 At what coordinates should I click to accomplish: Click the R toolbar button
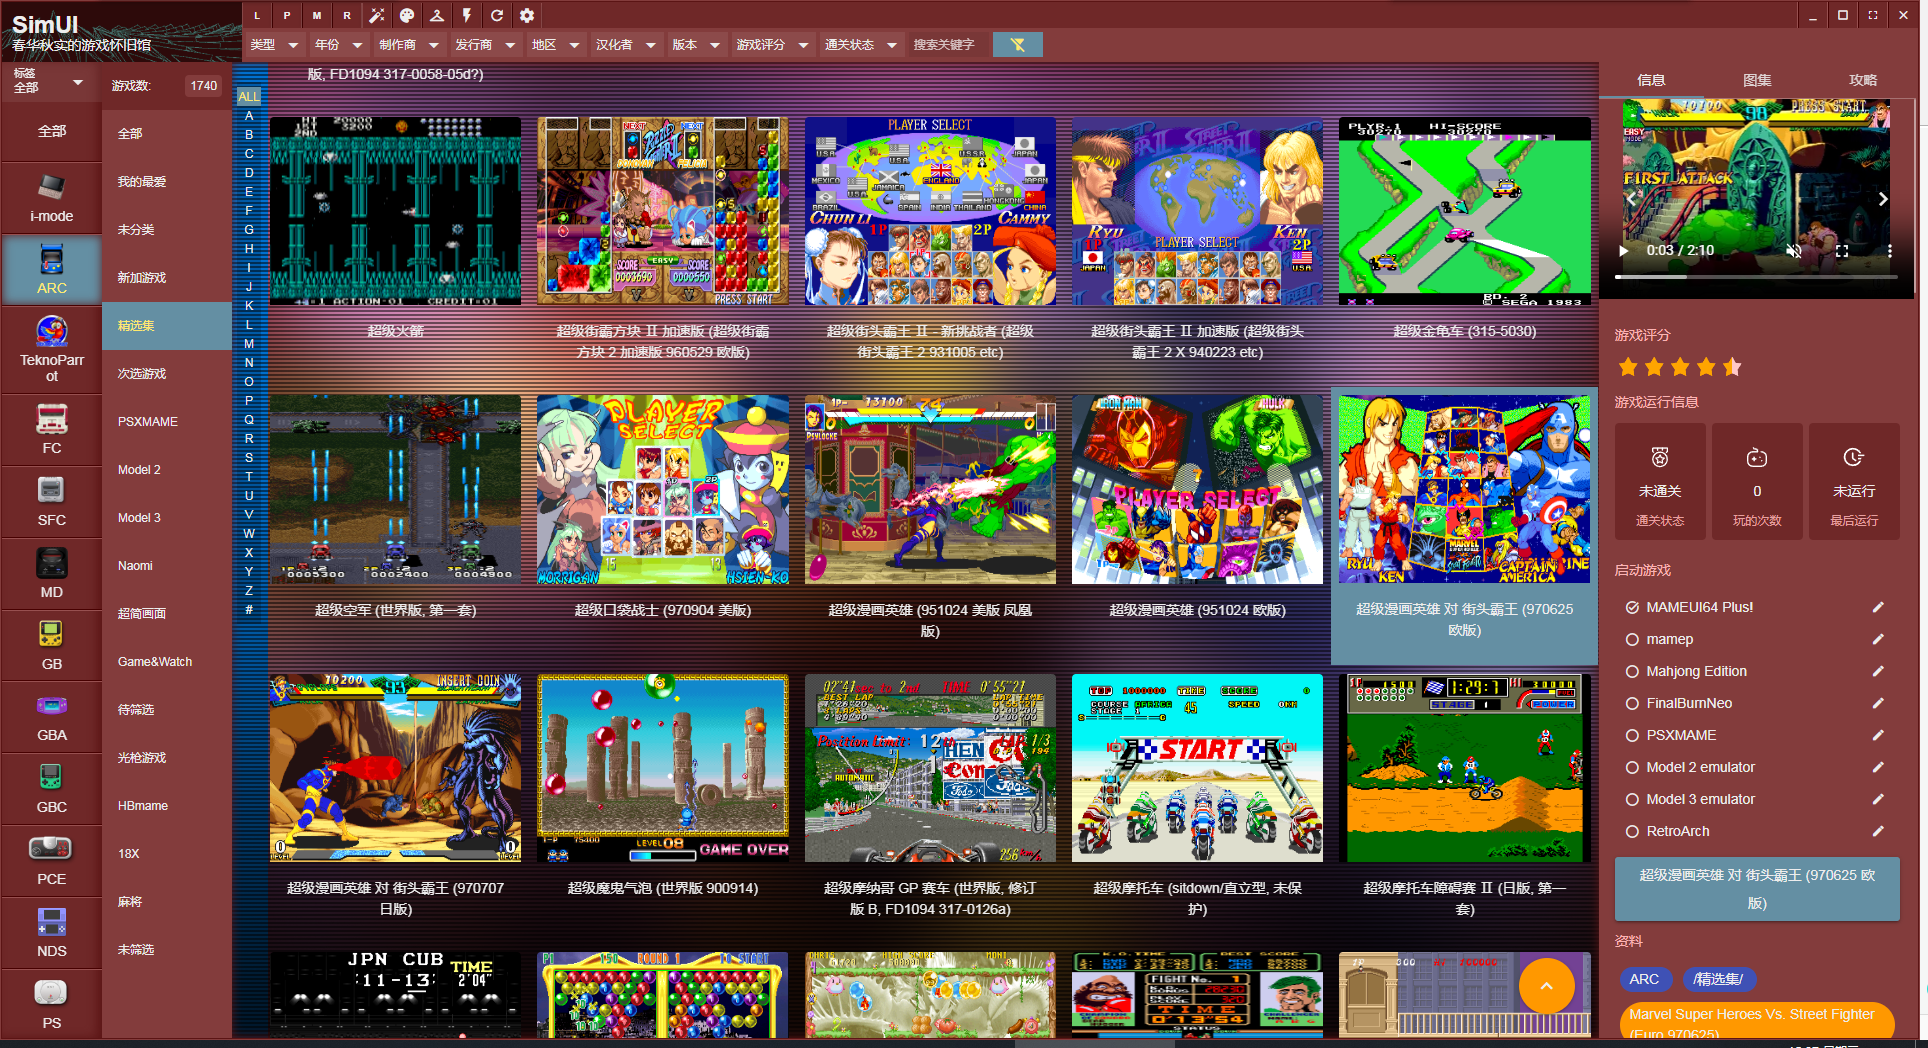pos(347,15)
